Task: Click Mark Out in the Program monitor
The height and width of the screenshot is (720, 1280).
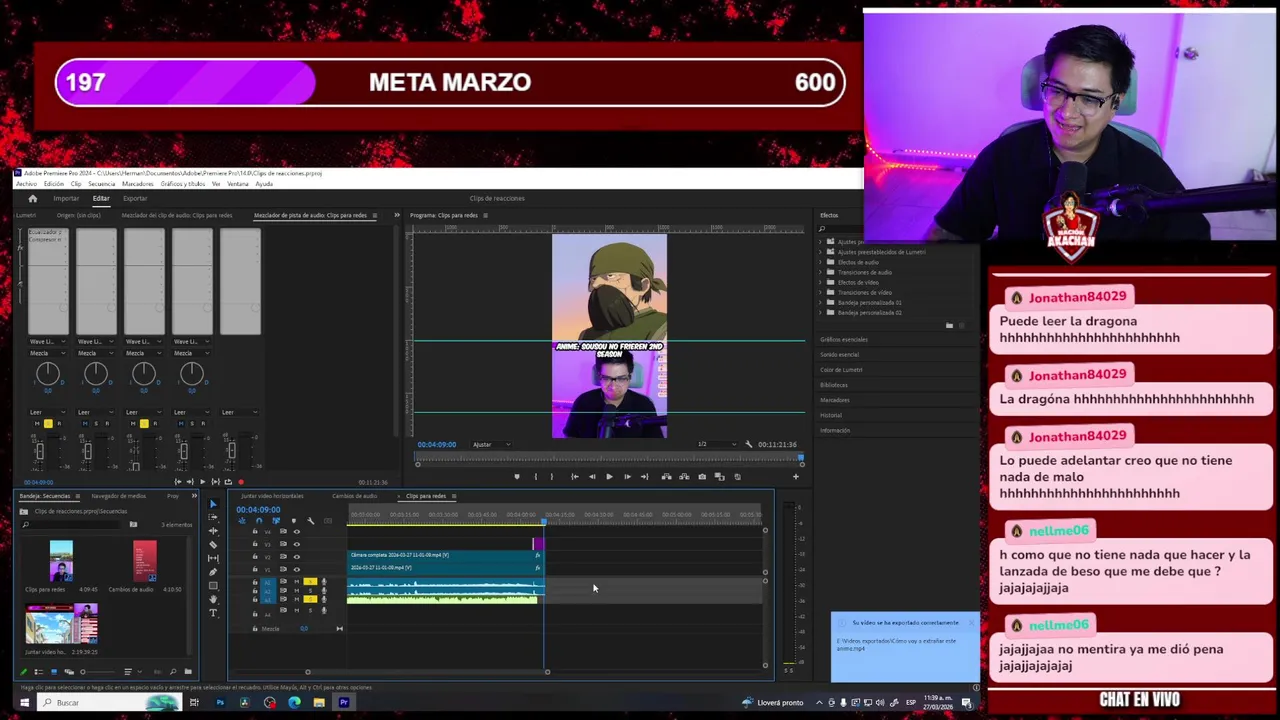Action: coord(552,477)
